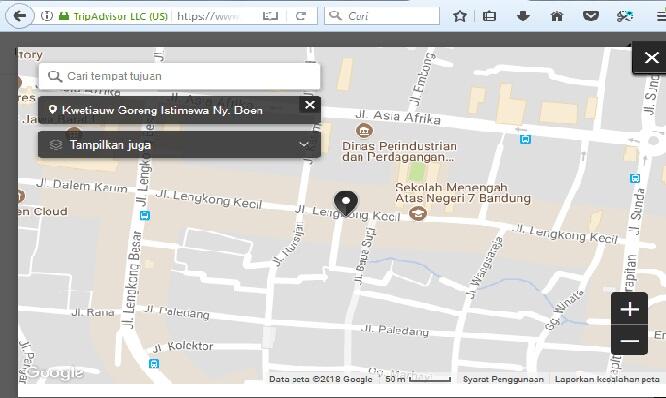Click the Gg. Winata street label
Image resolution: width=666 pixels, height=398 pixels.
(564, 310)
